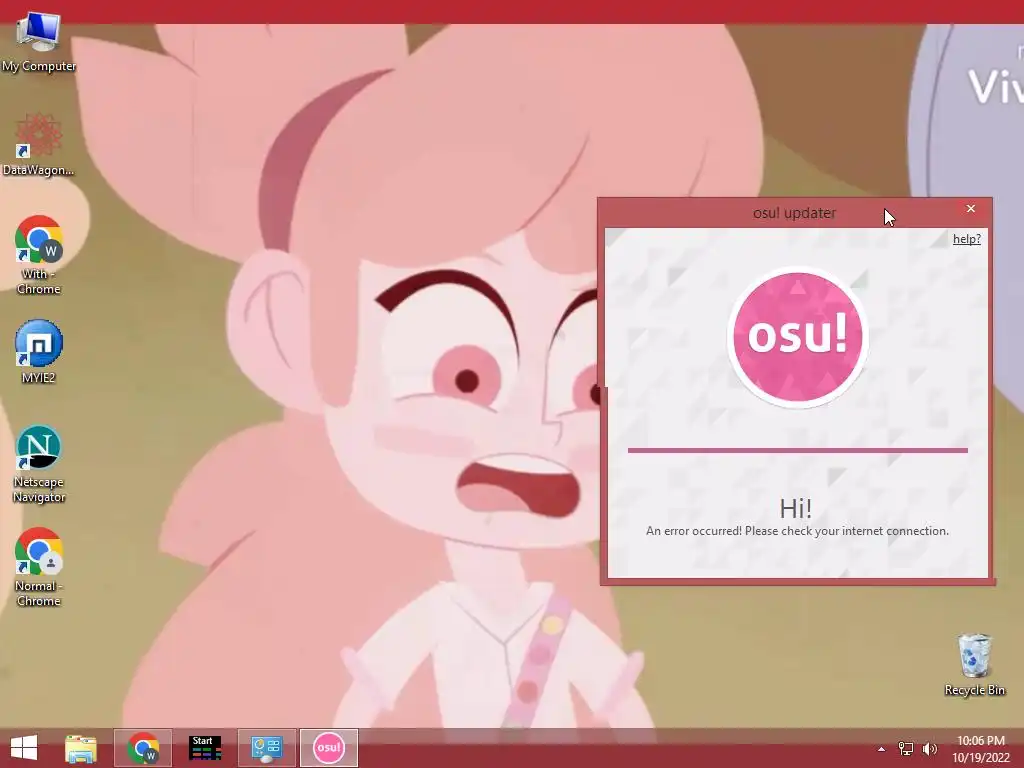1024x768 pixels.
Task: Select the MYIE2 browser desktop icon
Action: click(x=39, y=351)
